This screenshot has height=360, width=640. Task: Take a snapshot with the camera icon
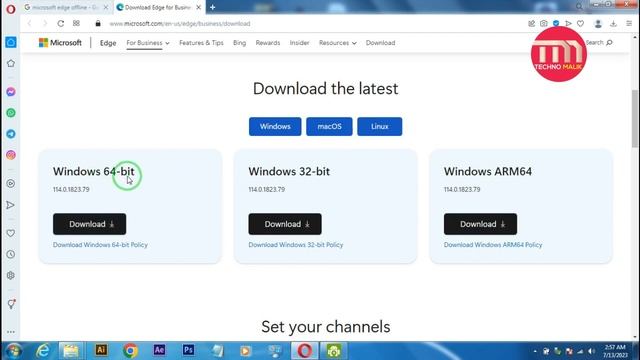coord(544,24)
